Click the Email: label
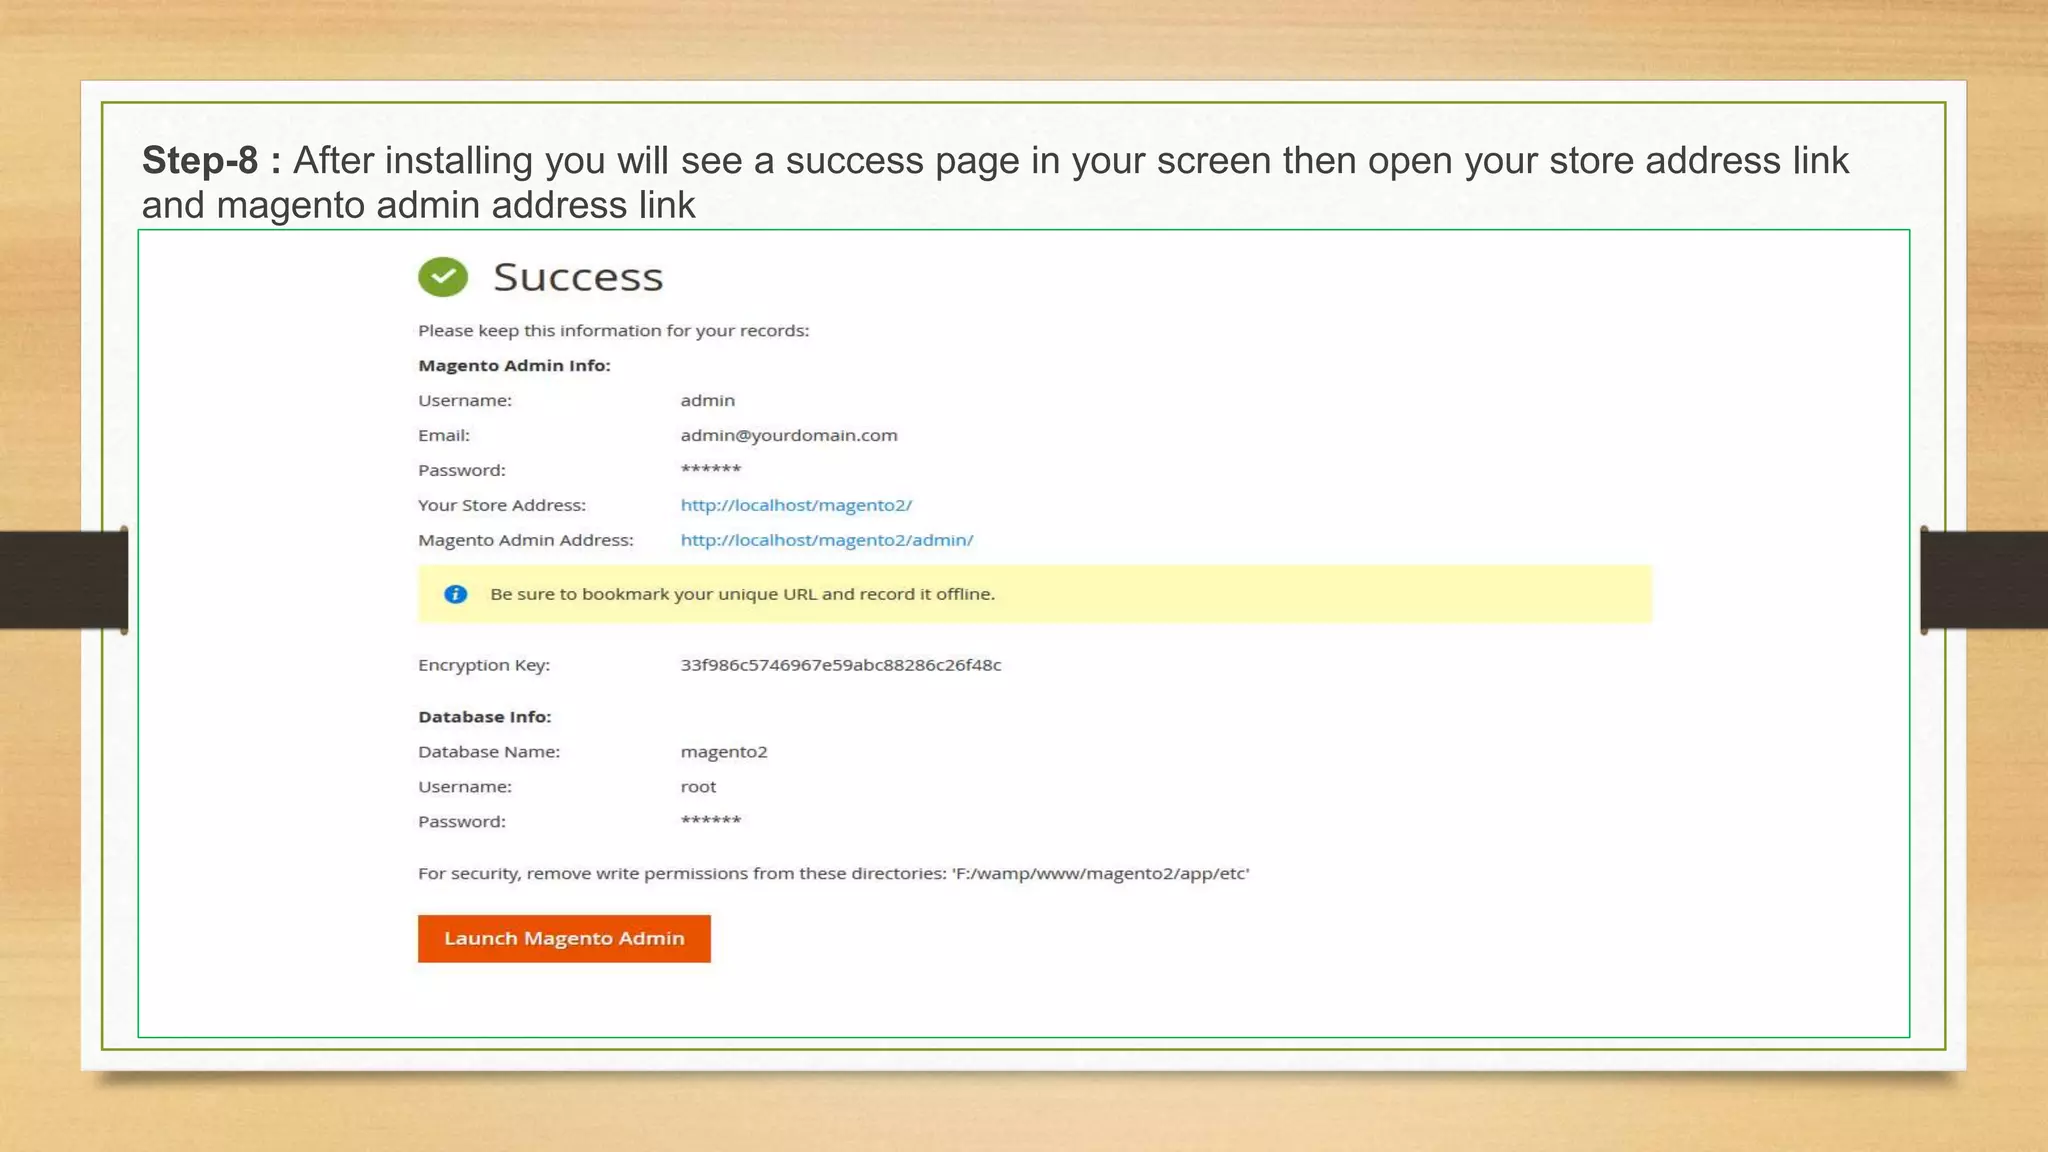The image size is (2048, 1152). [x=444, y=435]
